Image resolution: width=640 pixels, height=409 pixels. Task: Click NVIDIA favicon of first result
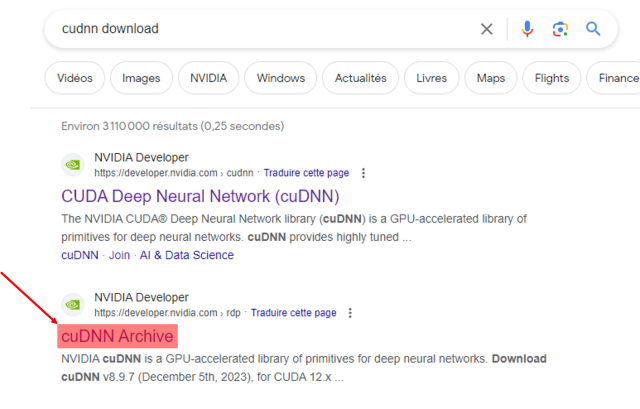click(73, 165)
